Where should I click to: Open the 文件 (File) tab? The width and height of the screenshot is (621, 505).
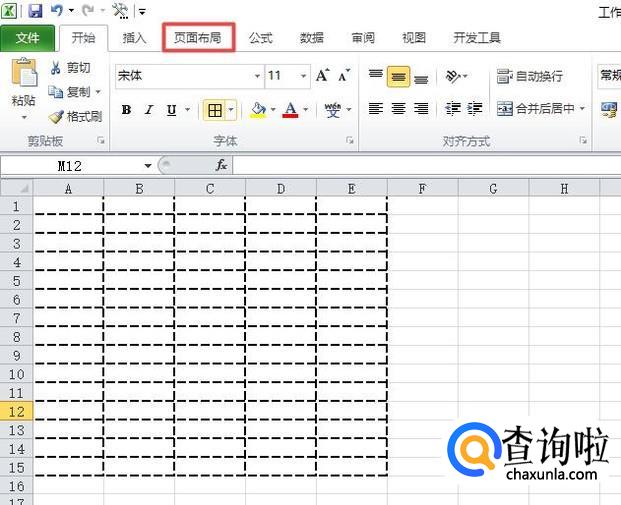pos(27,38)
